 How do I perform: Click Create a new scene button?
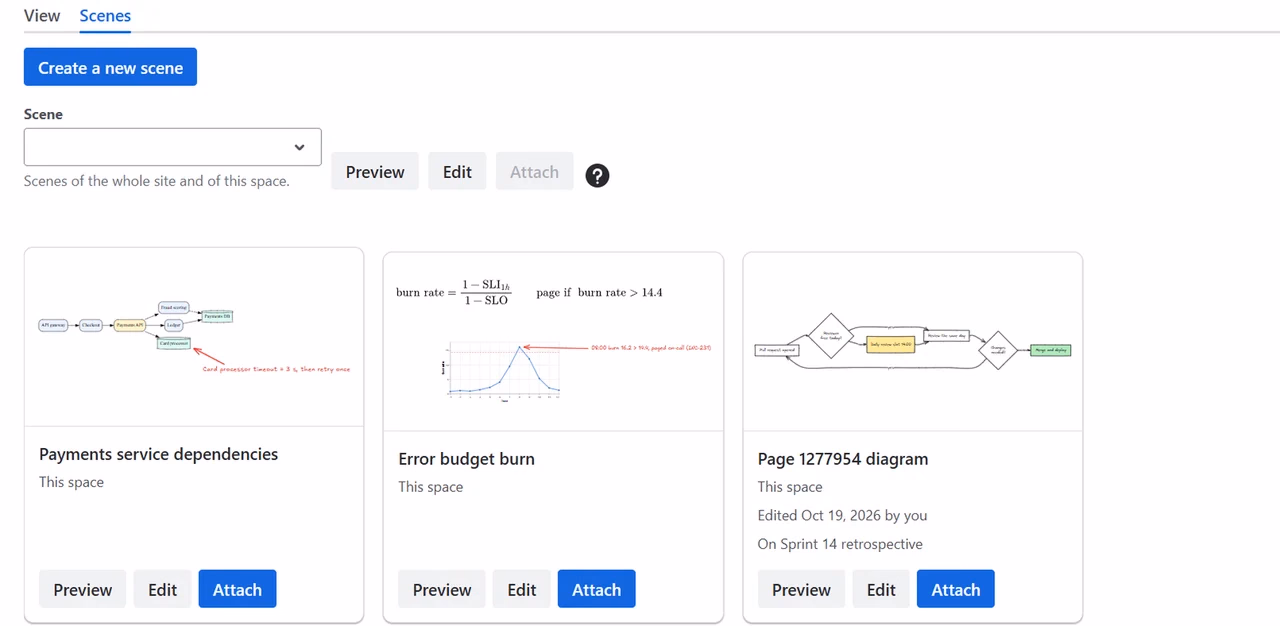[110, 67]
